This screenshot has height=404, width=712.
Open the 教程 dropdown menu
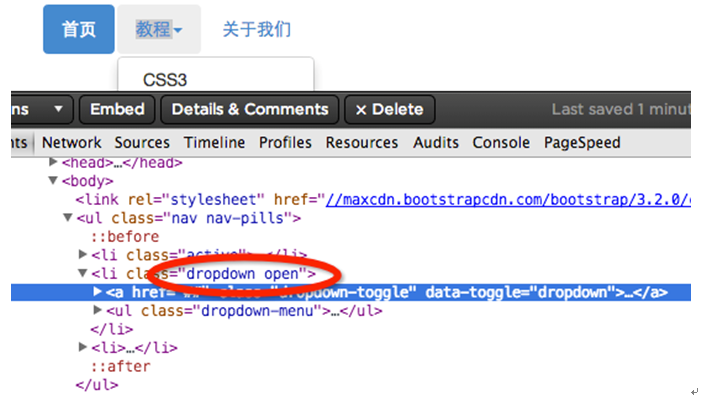(158, 29)
